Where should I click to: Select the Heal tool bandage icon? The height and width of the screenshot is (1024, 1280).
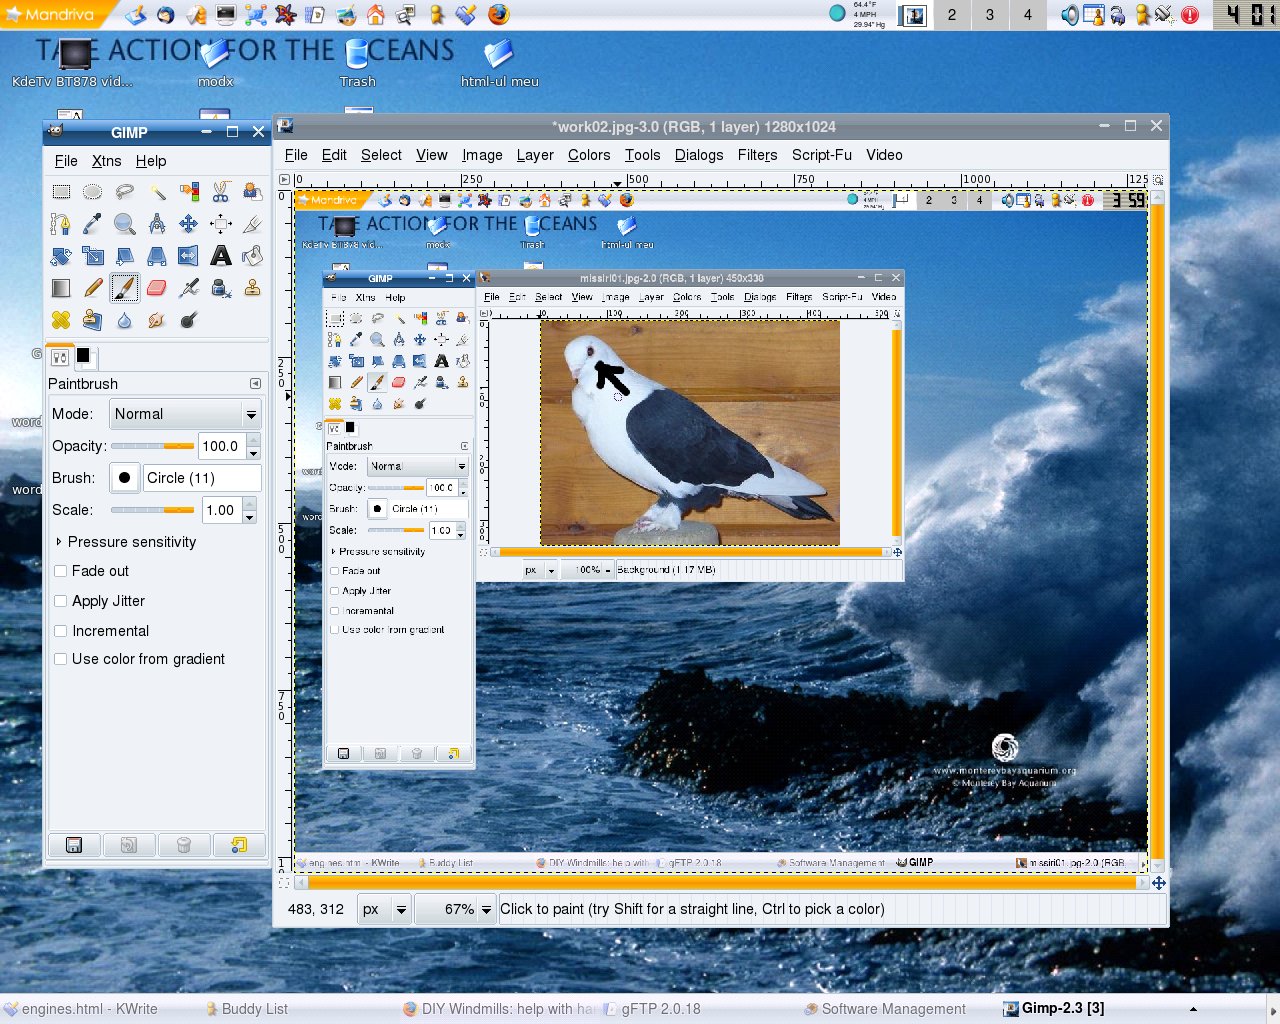(x=61, y=320)
